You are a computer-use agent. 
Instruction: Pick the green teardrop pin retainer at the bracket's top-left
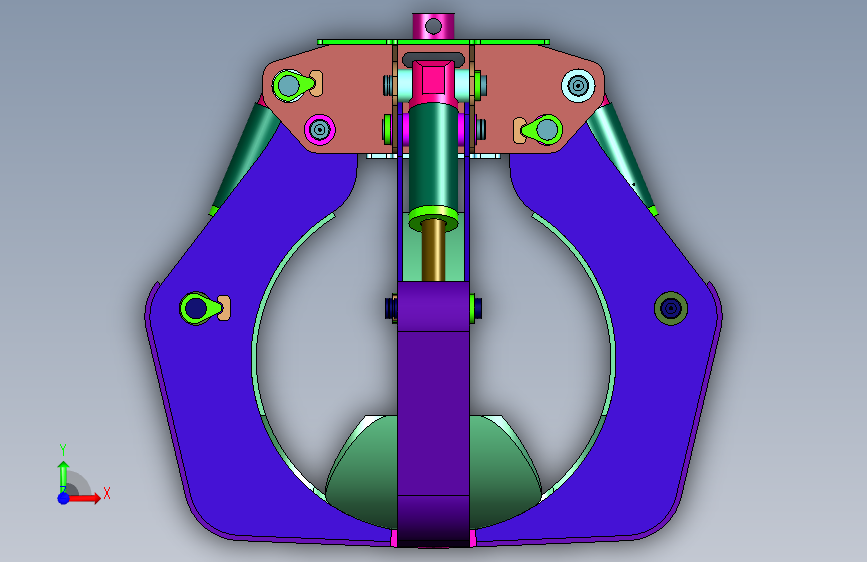point(293,86)
